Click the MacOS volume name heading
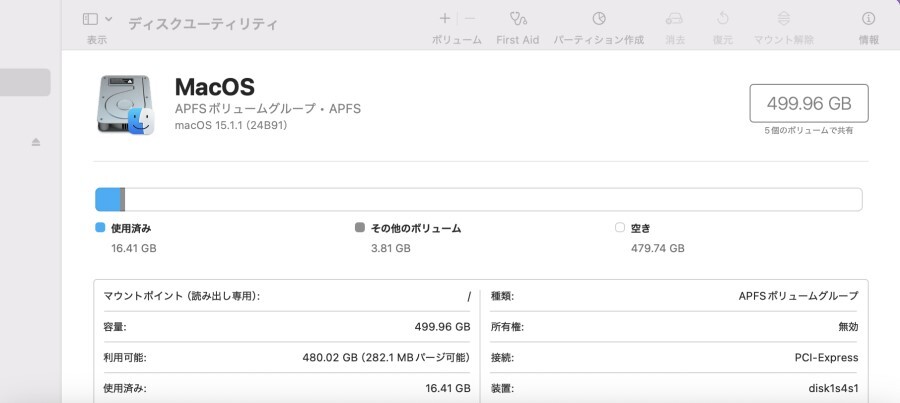 pyautogui.click(x=215, y=87)
